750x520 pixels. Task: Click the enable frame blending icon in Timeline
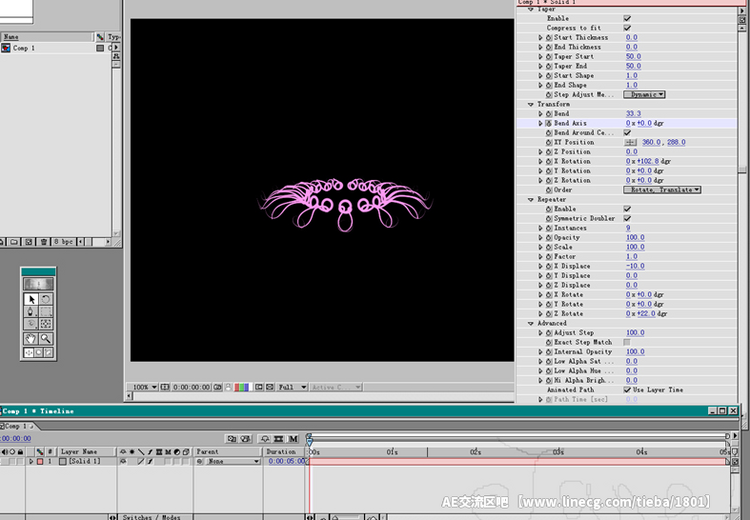click(x=279, y=439)
